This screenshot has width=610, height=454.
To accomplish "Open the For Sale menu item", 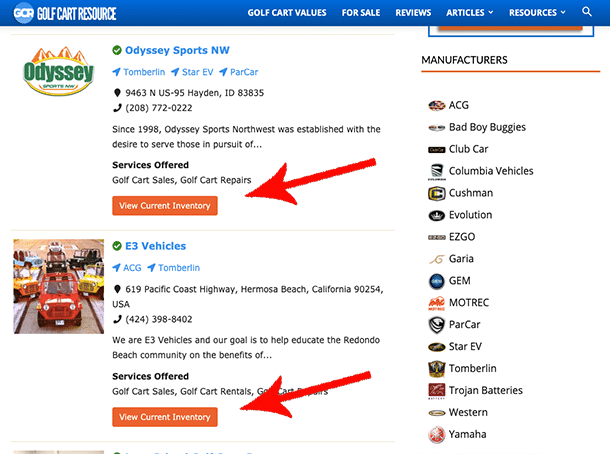I will (361, 13).
